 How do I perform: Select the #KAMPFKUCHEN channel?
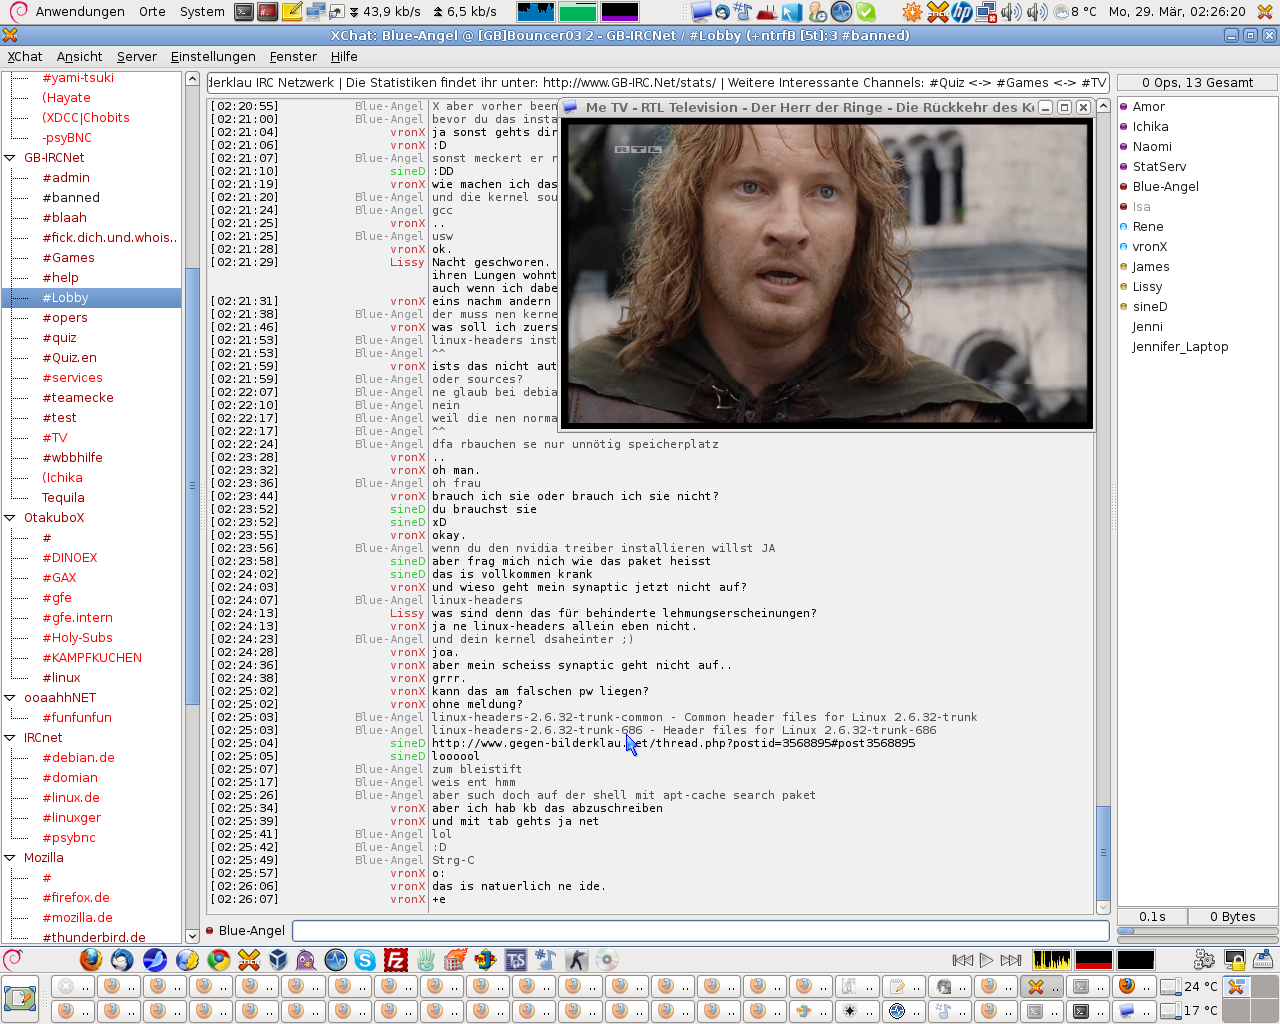92,658
